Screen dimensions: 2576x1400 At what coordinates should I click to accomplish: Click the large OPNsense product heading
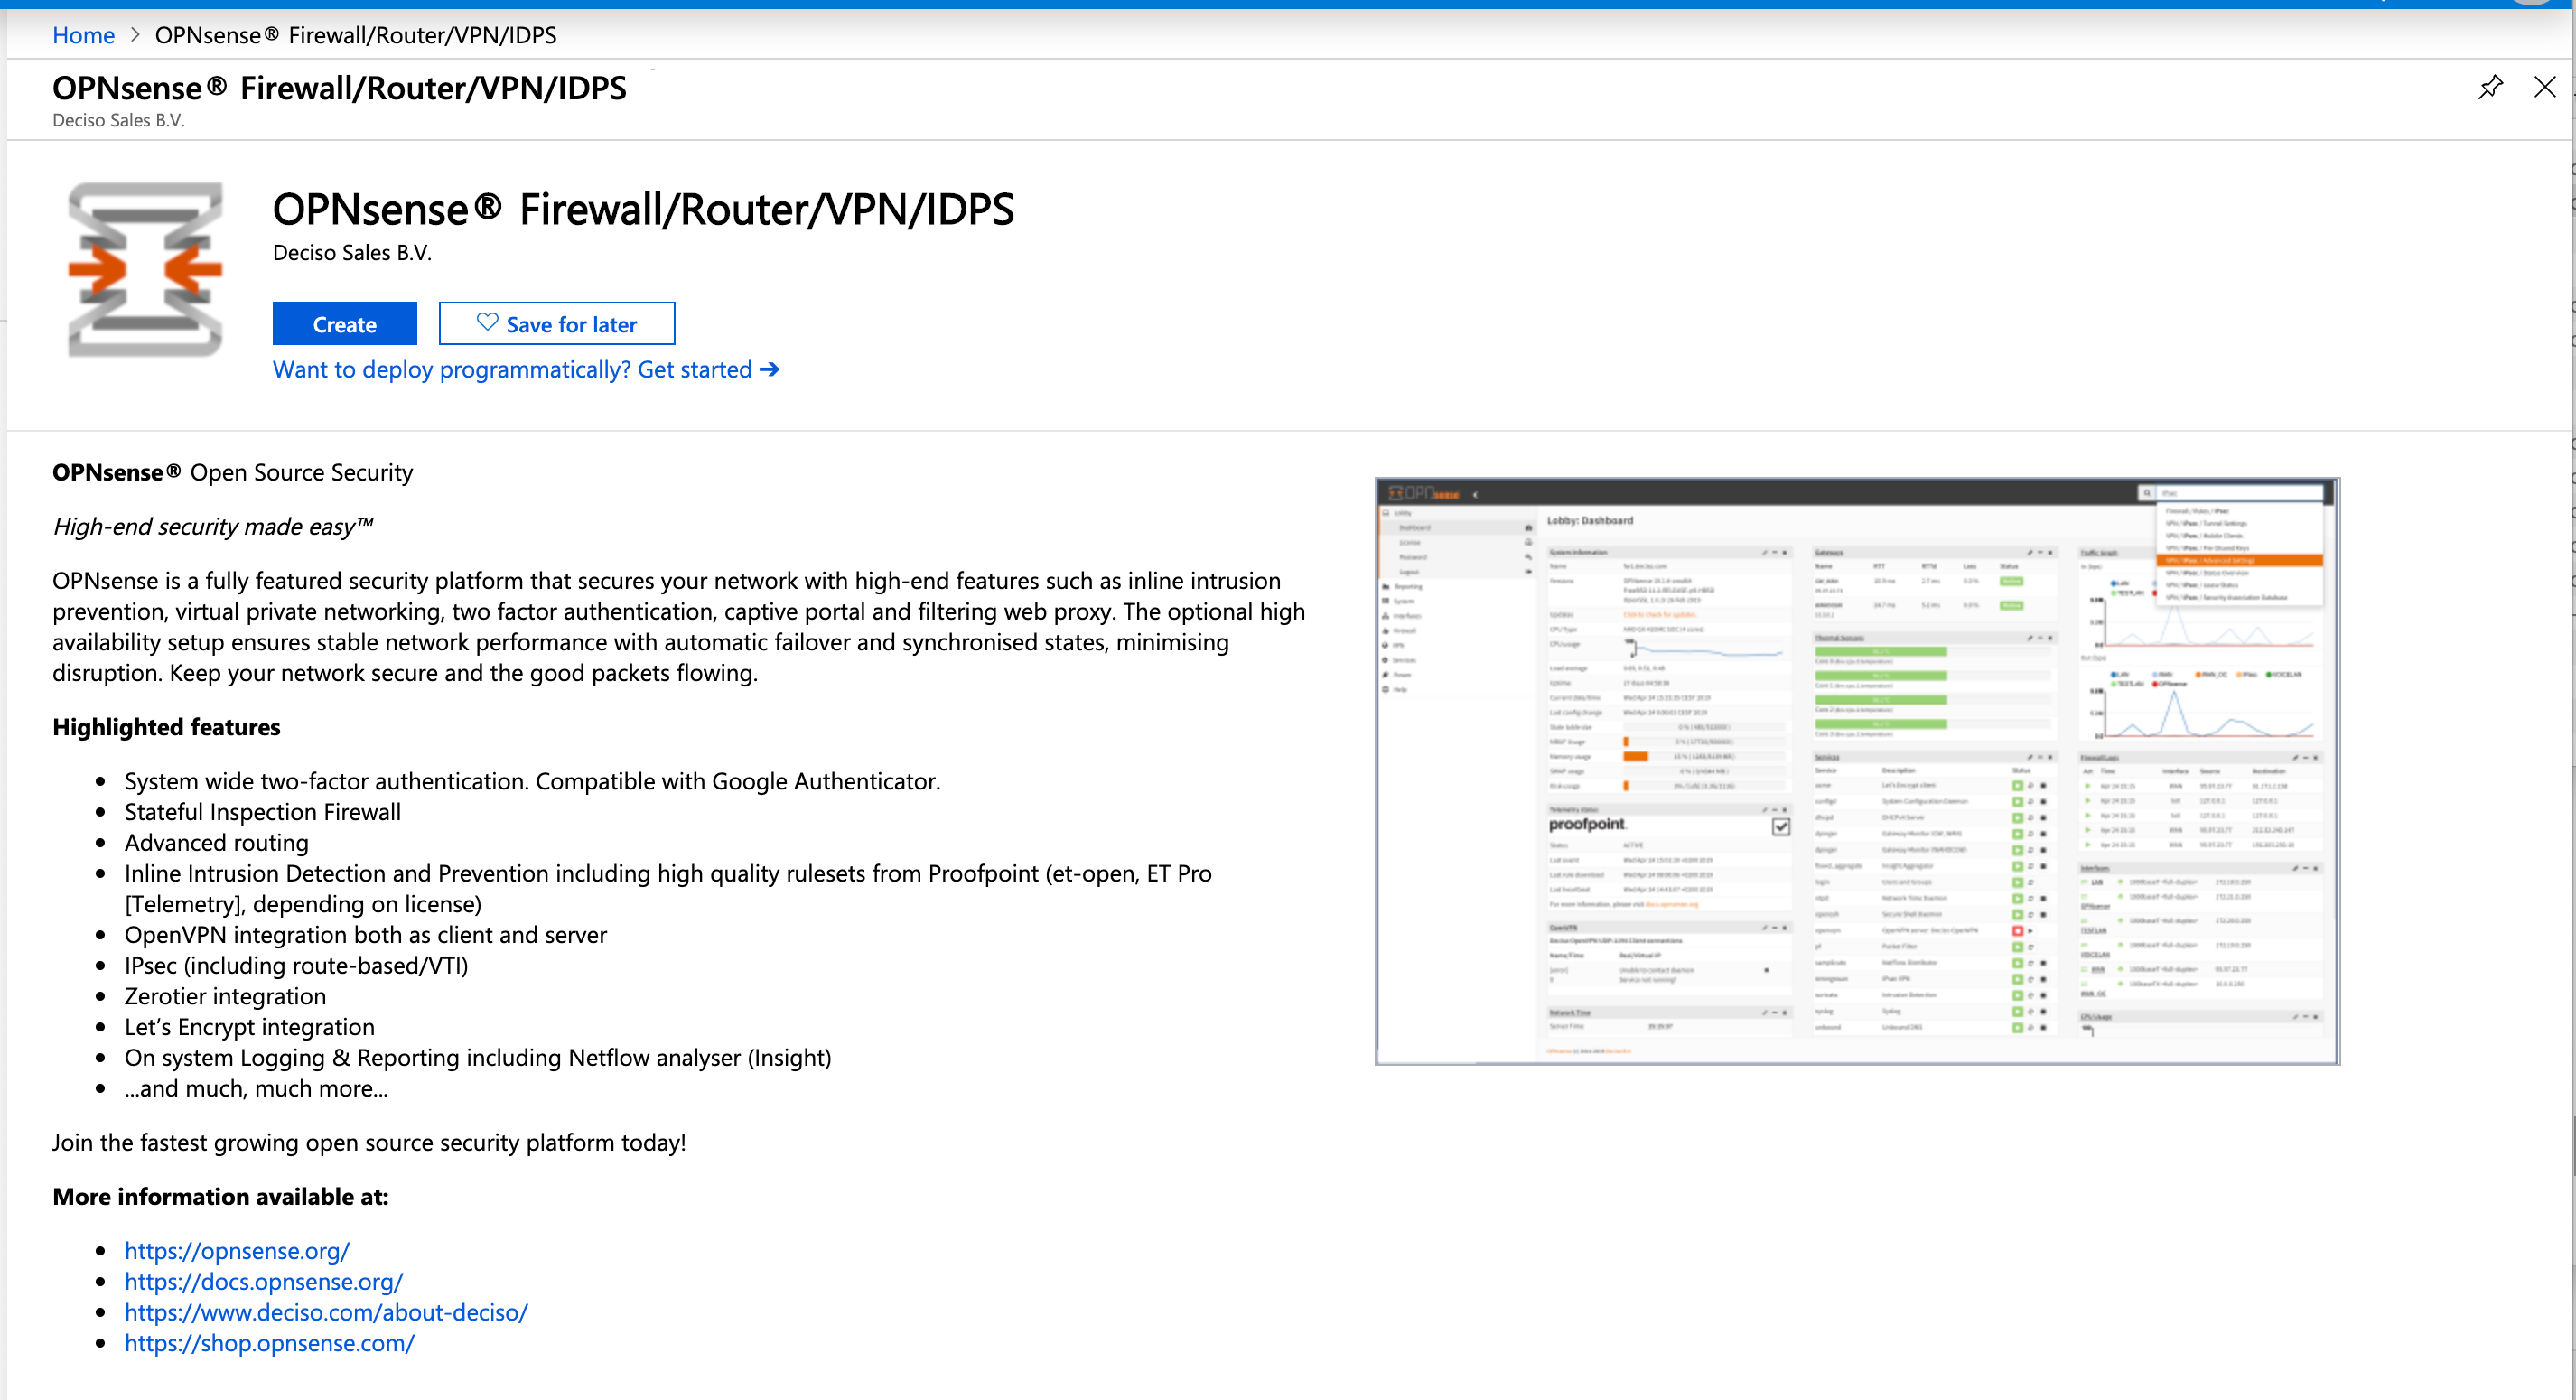click(643, 210)
